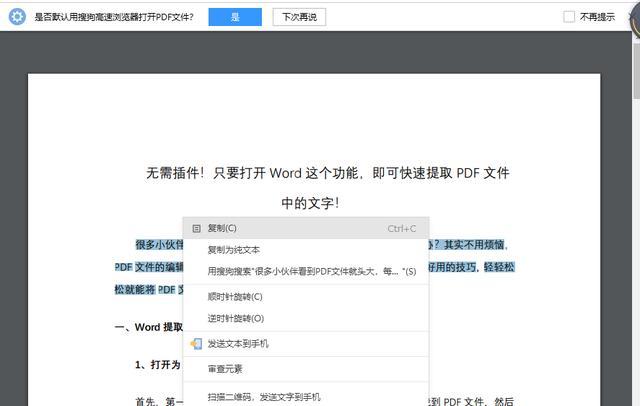Click the 下次再说 button

pyautogui.click(x=299, y=17)
